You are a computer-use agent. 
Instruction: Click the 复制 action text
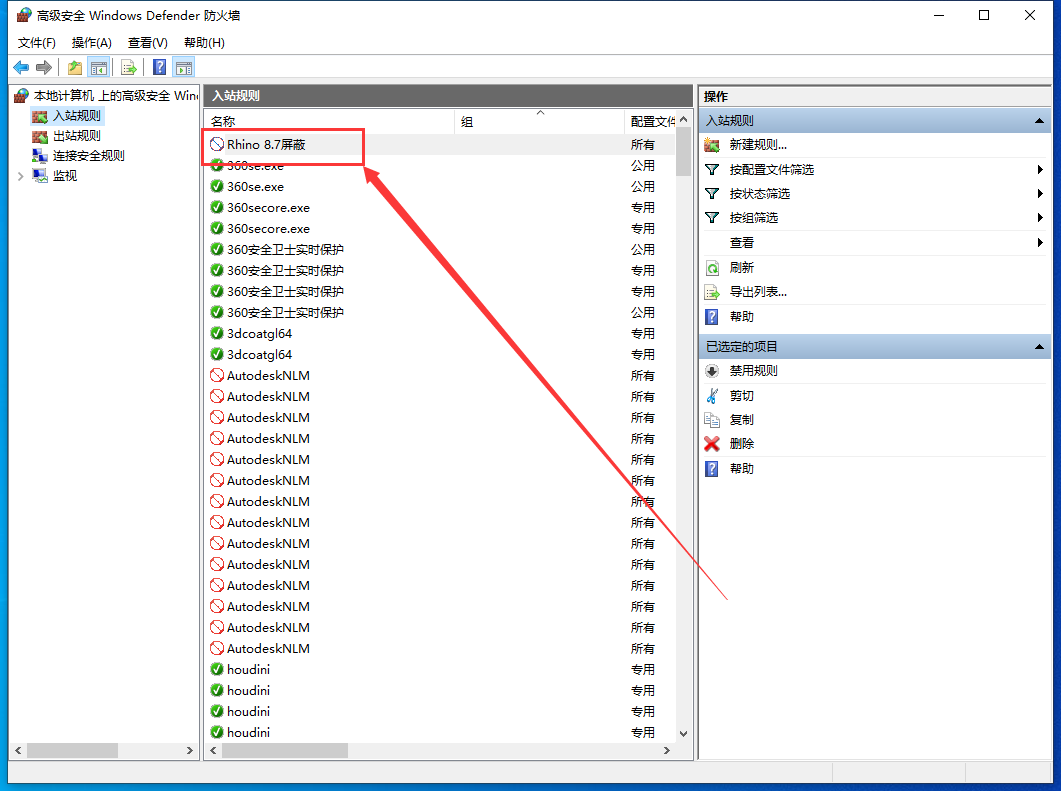pos(742,420)
